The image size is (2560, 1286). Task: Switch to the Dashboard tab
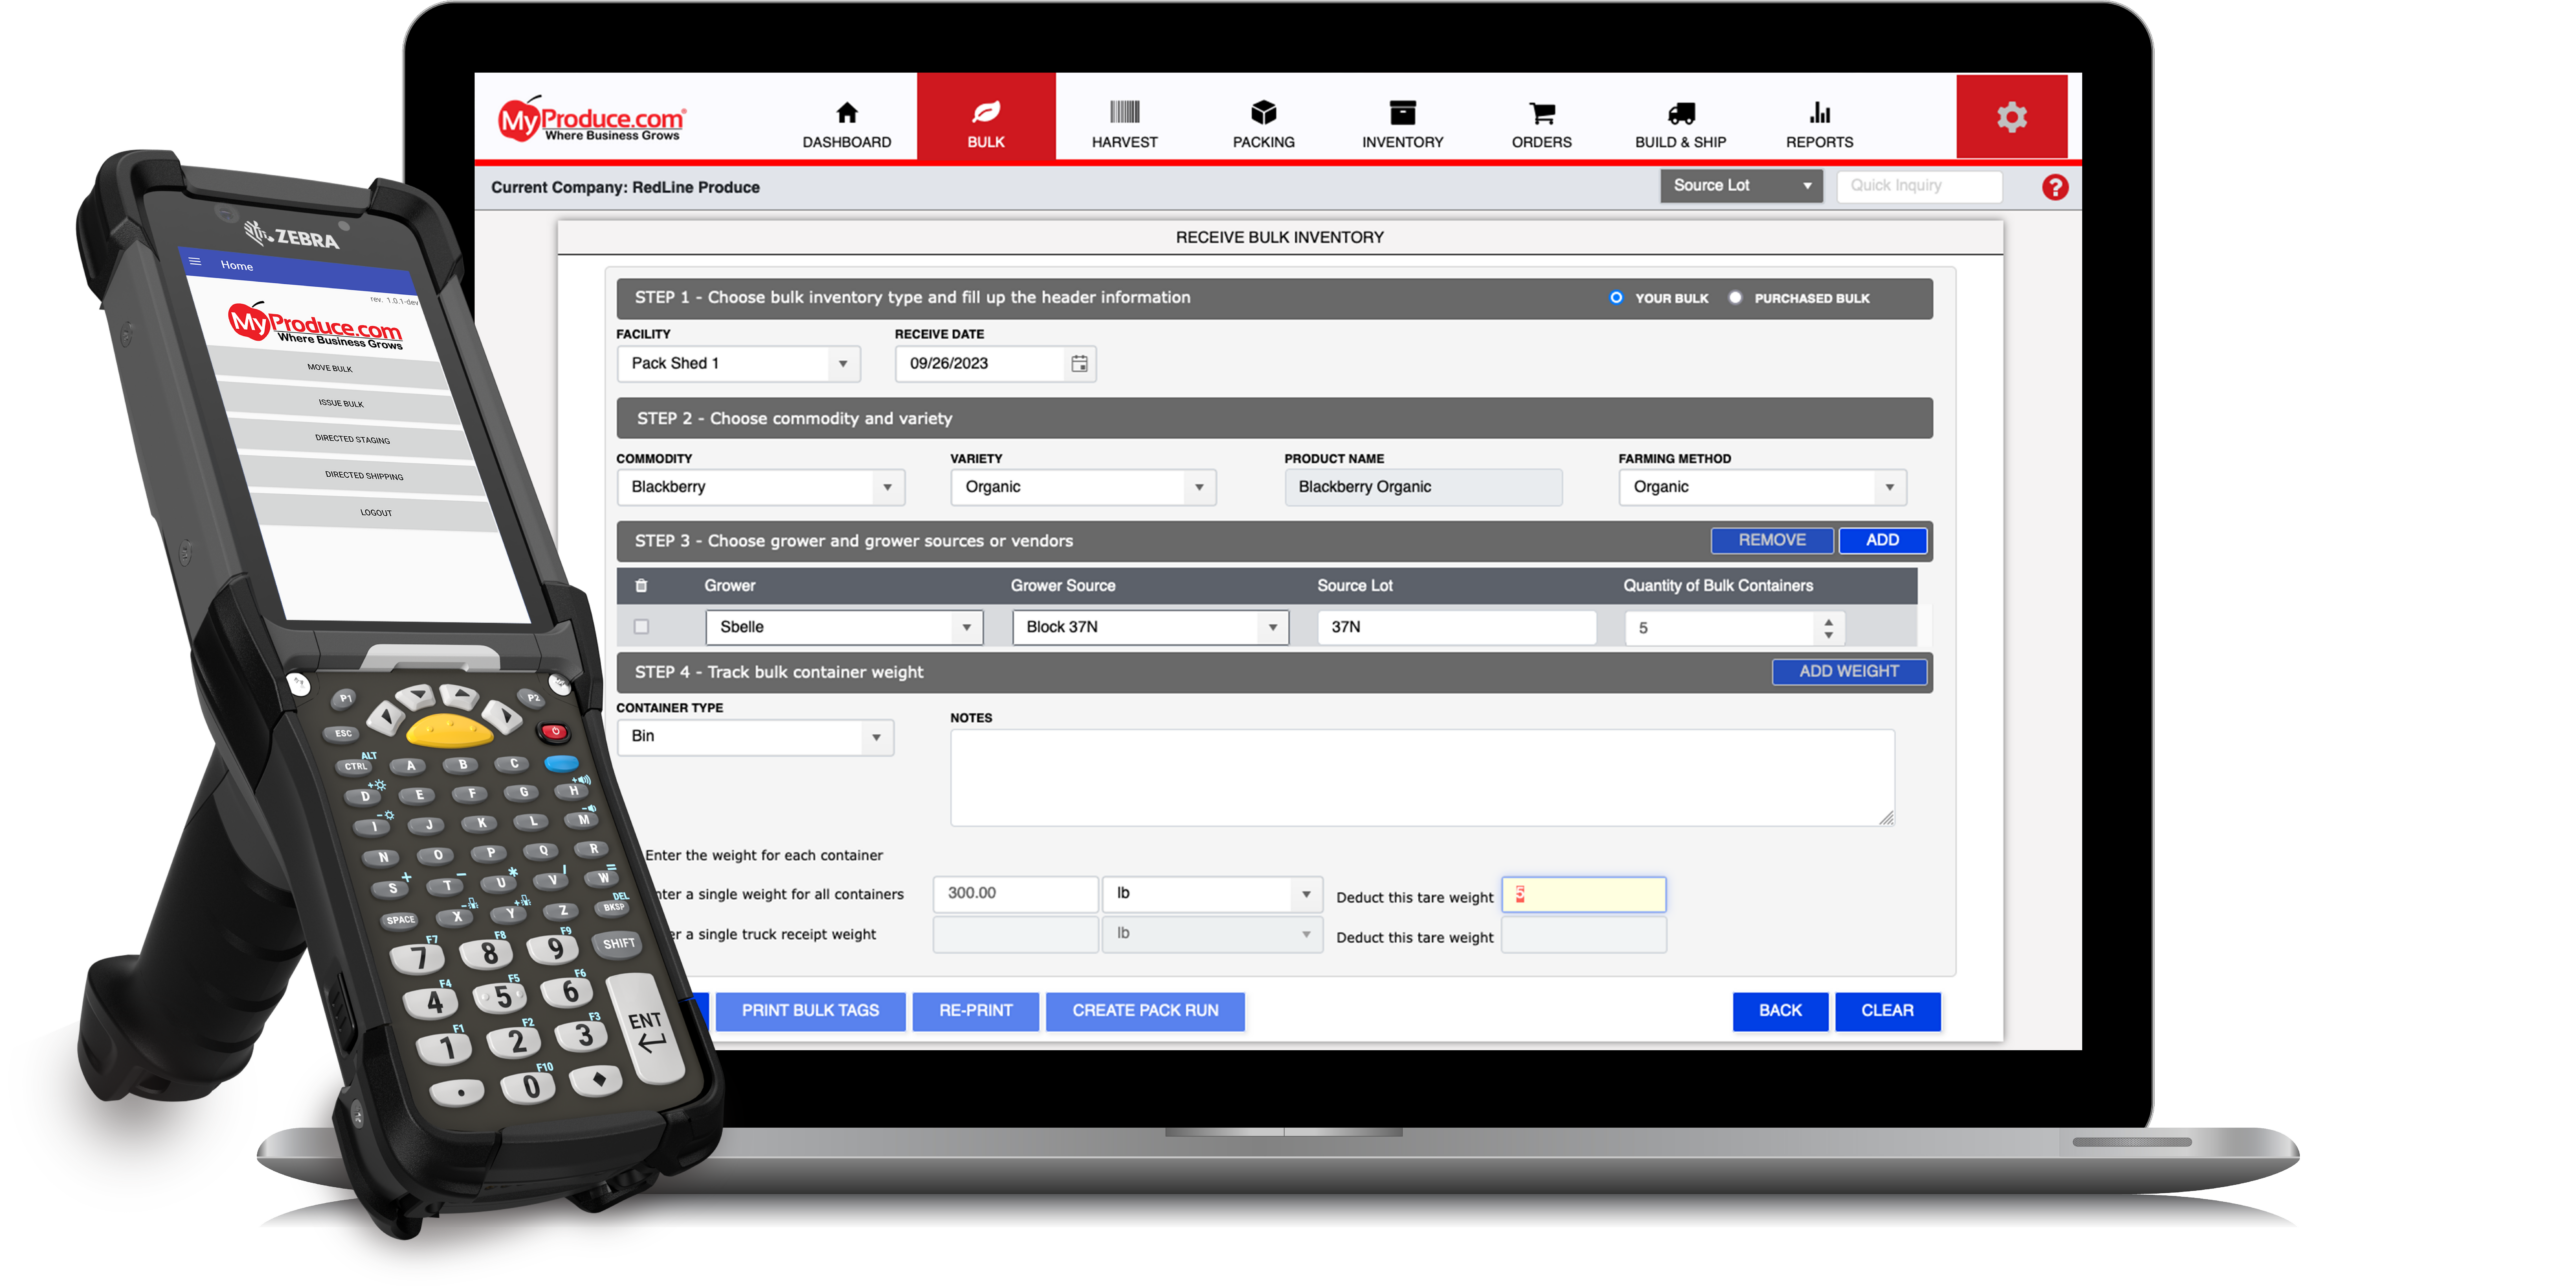point(846,125)
